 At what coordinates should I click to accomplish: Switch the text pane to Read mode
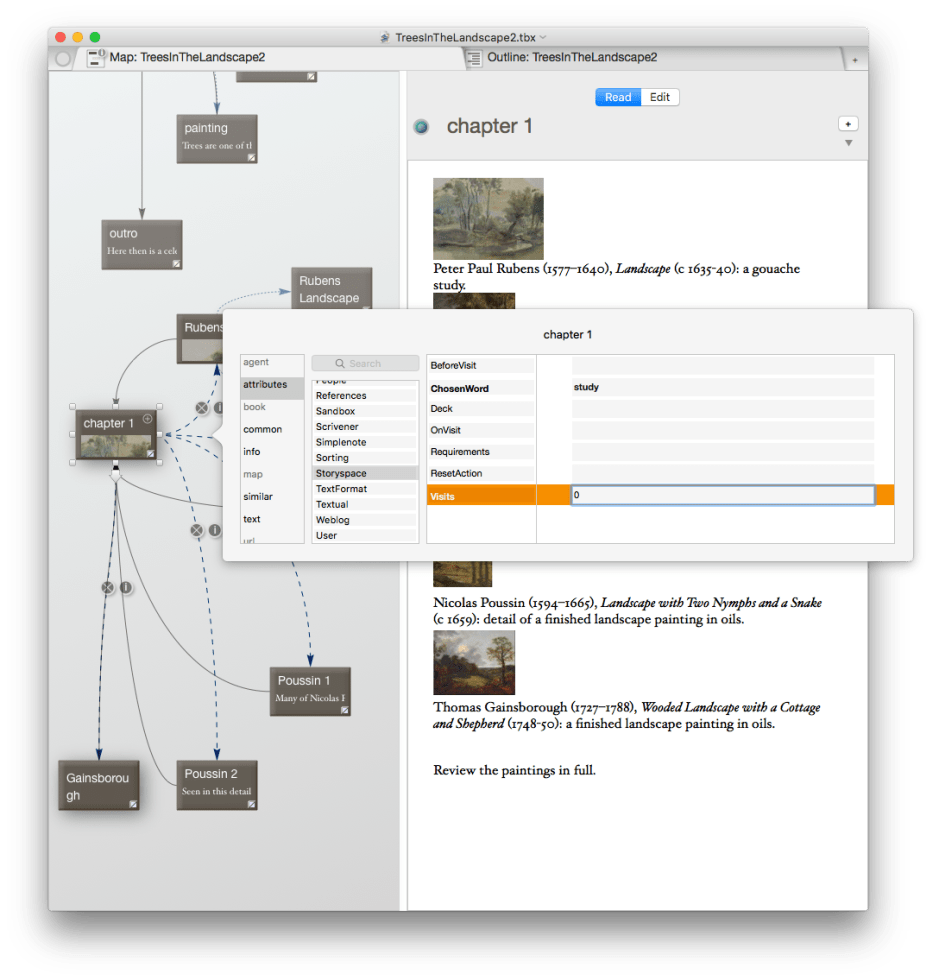pyautogui.click(x=618, y=97)
